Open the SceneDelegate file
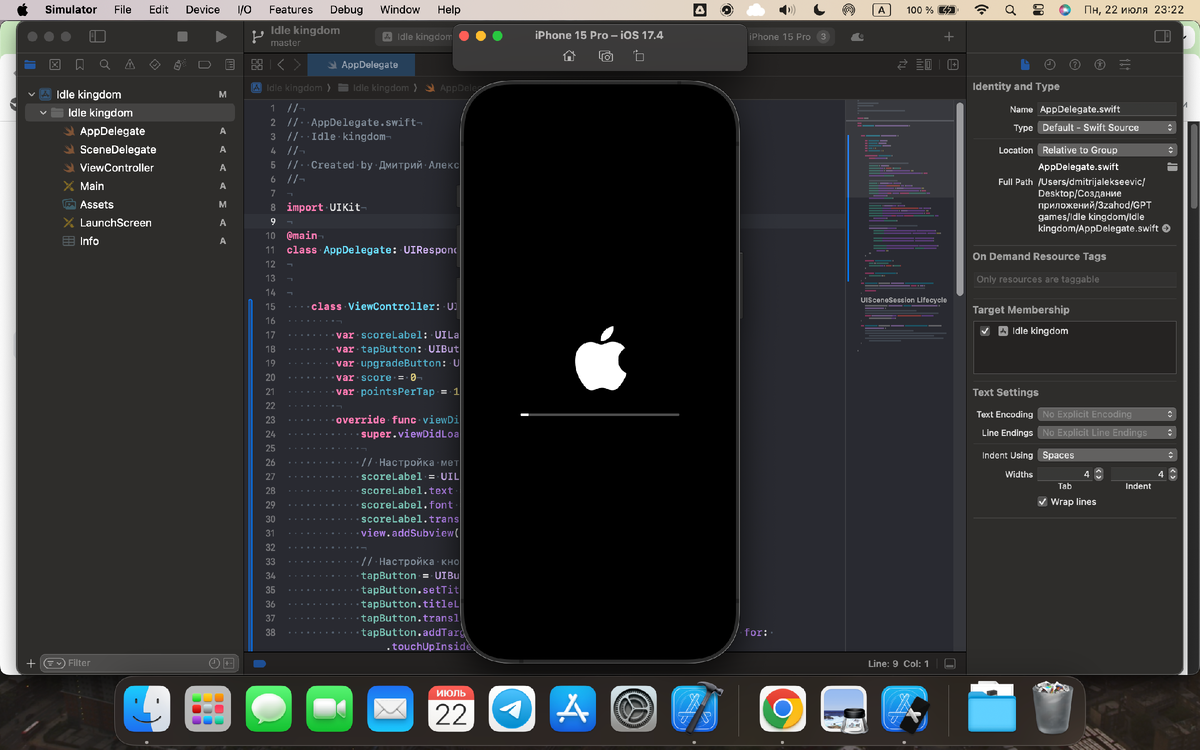Image resolution: width=1200 pixels, height=750 pixels. (118, 150)
